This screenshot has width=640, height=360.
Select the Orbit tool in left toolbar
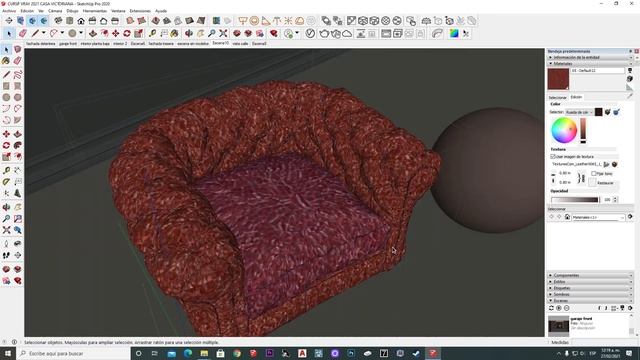tap(6, 207)
